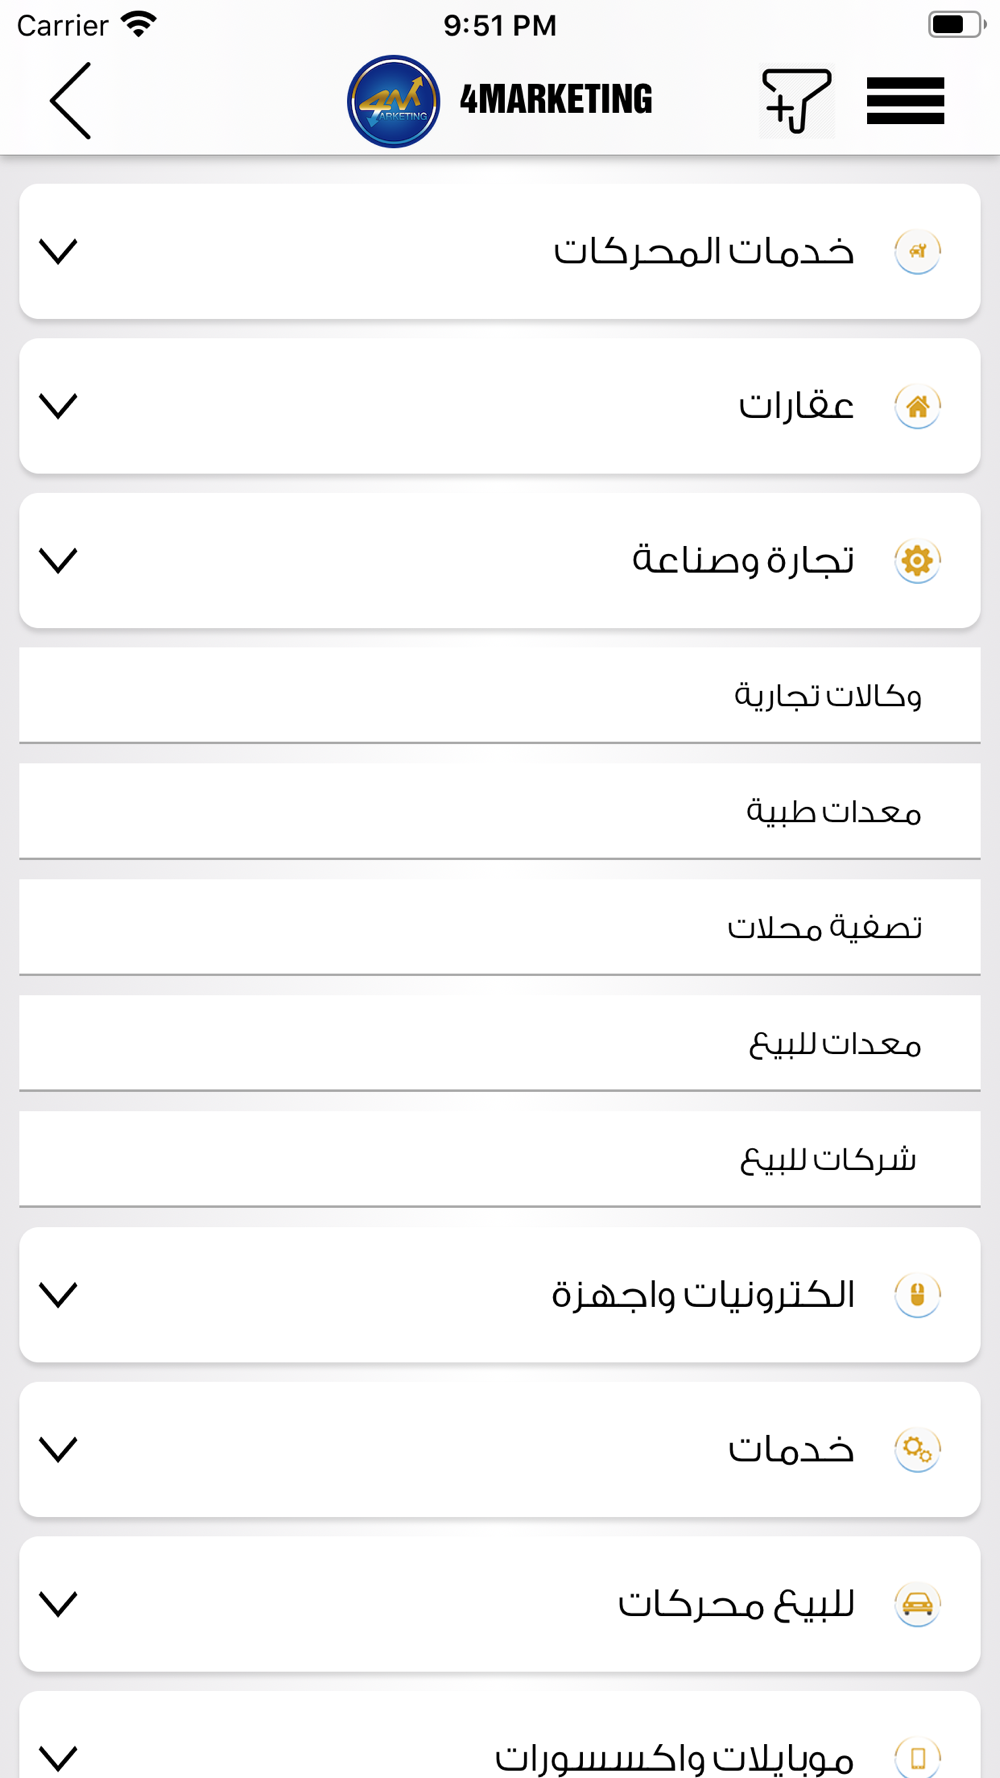
Task: Choose the شركات للبيع subcategory row
Action: click(x=500, y=1159)
